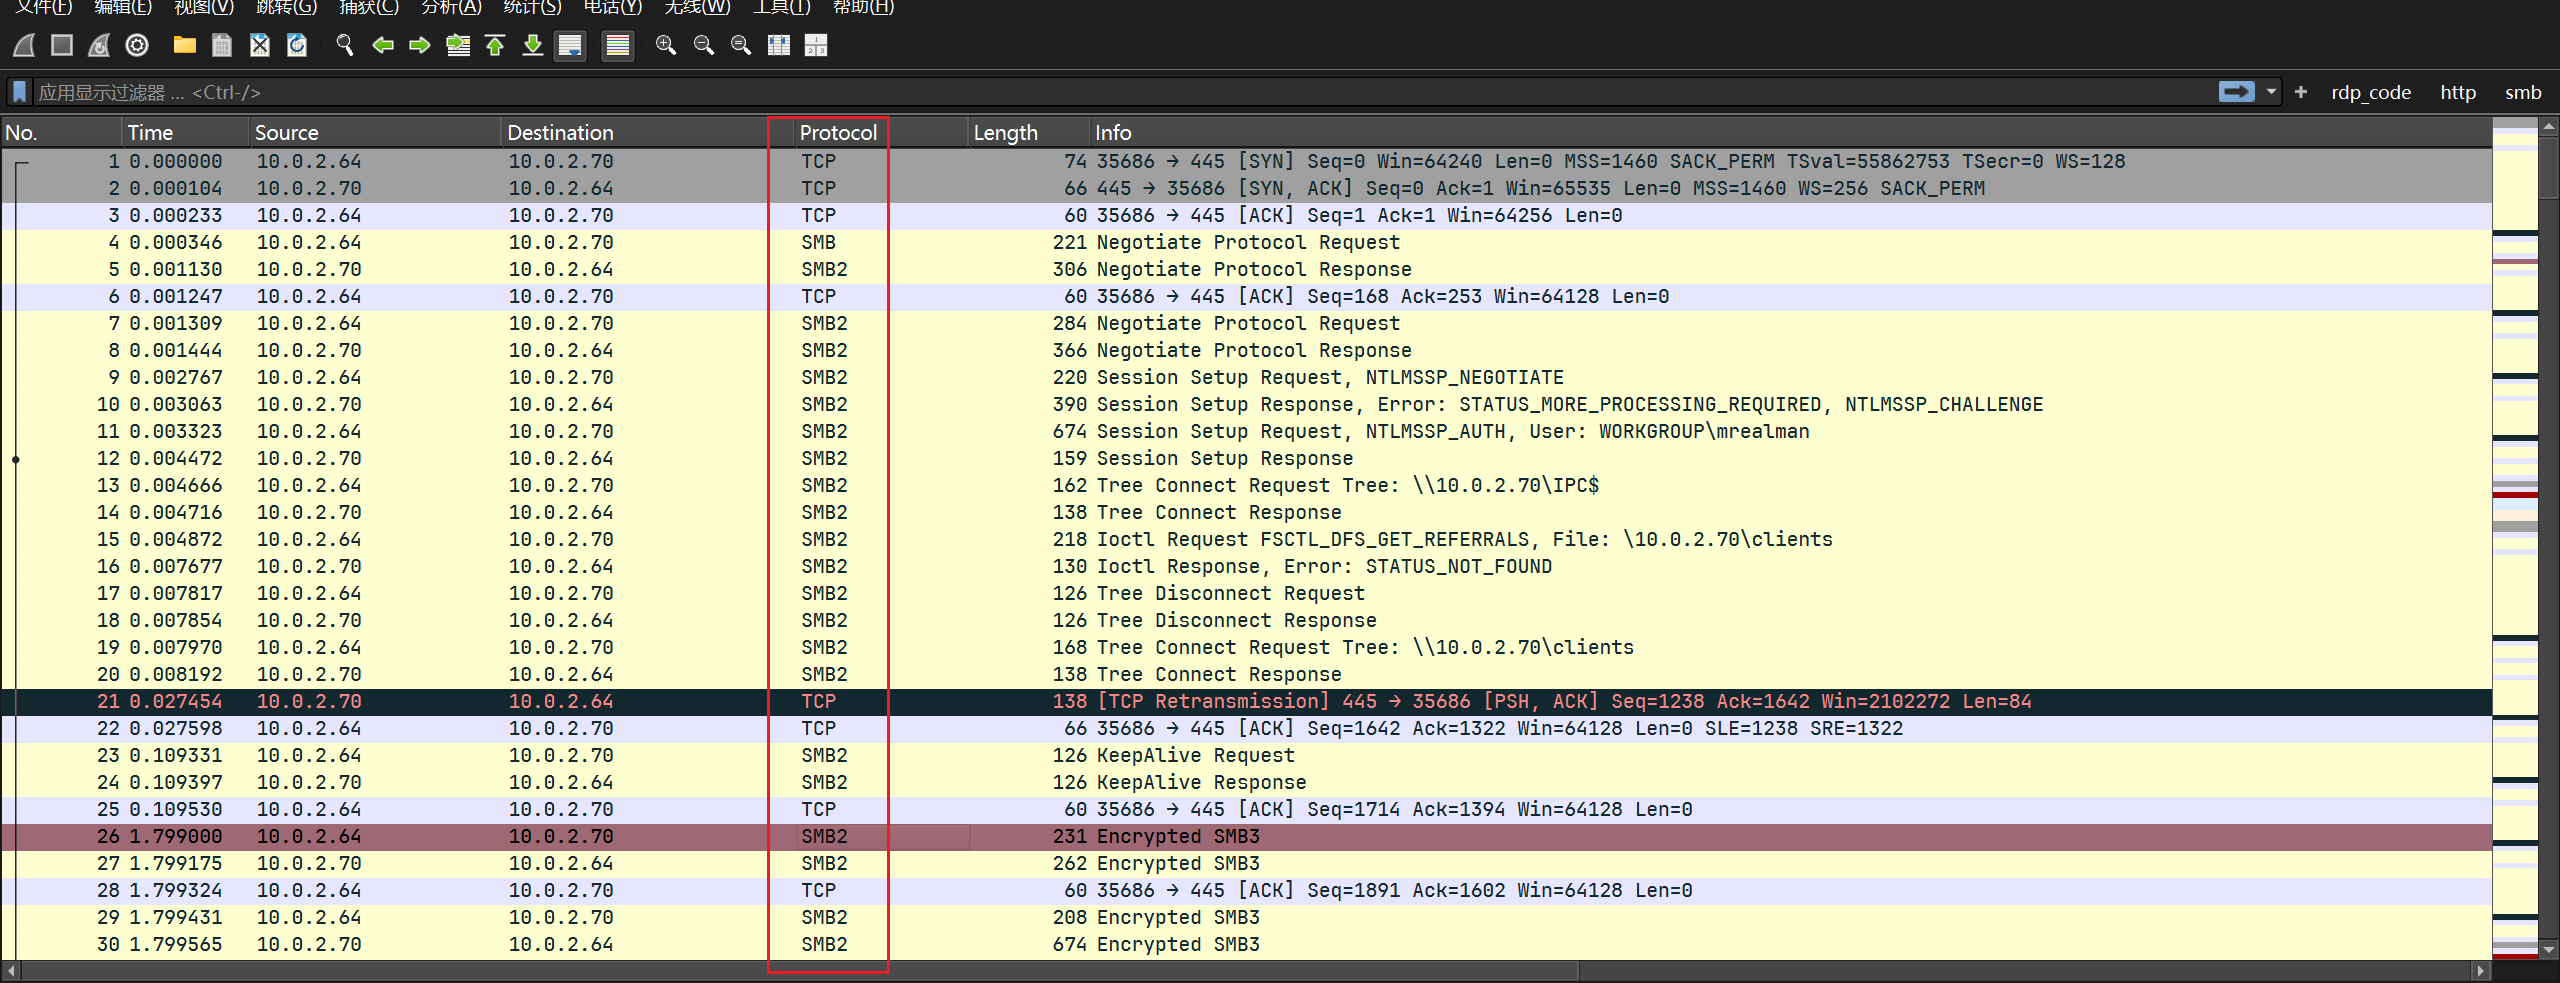Open a capture file via folder icon
The image size is (2560, 983).
tap(184, 45)
